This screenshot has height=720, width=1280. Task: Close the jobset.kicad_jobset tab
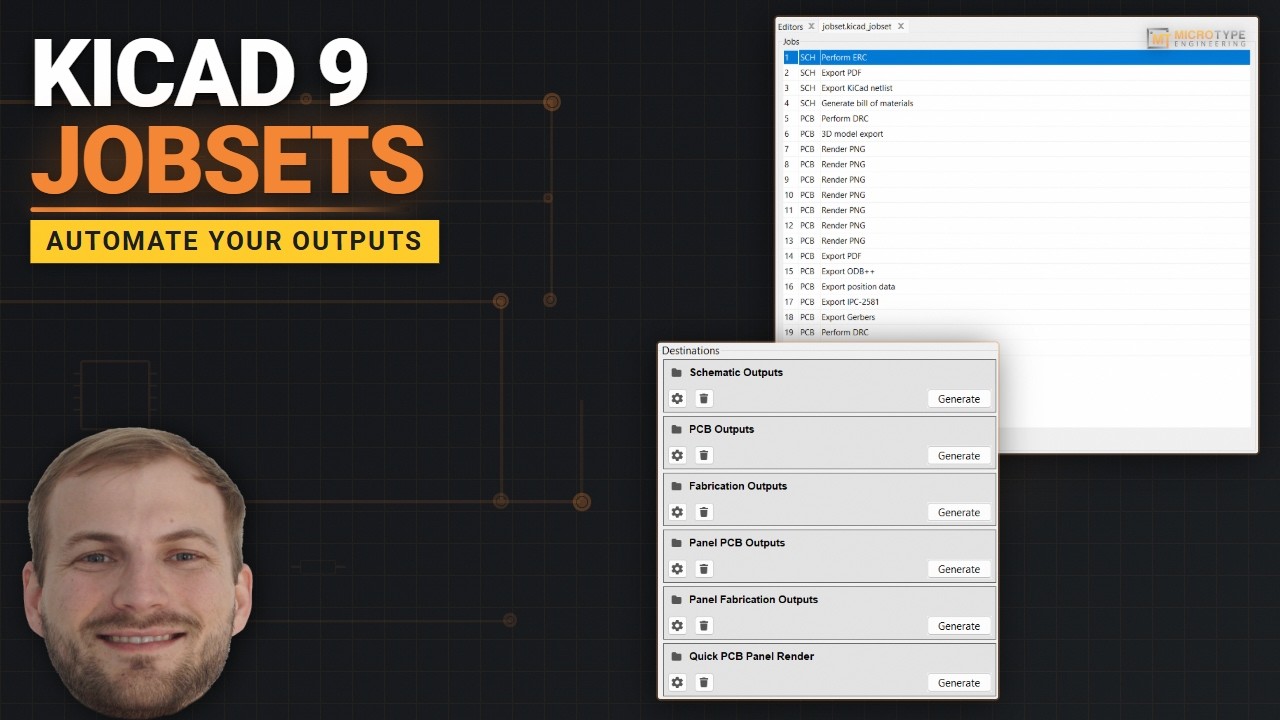click(x=901, y=27)
